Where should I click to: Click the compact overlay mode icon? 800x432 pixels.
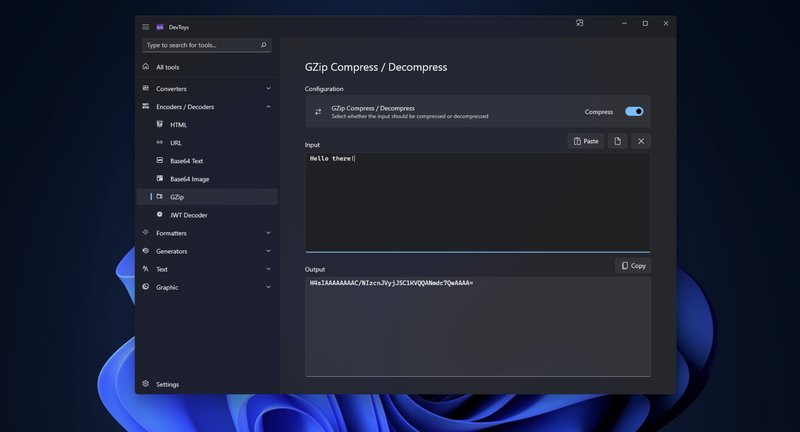[580, 23]
